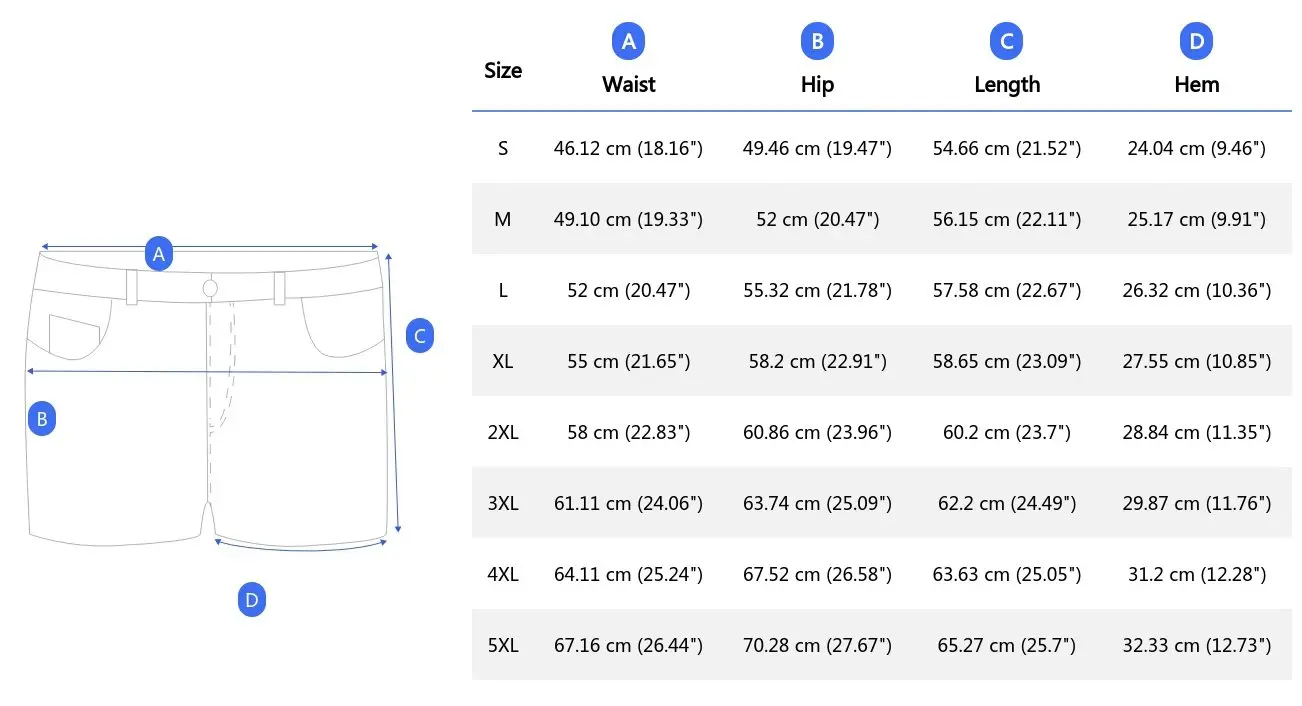The height and width of the screenshot is (706, 1302).
Task: Pick the 5XL size row label
Action: (503, 645)
